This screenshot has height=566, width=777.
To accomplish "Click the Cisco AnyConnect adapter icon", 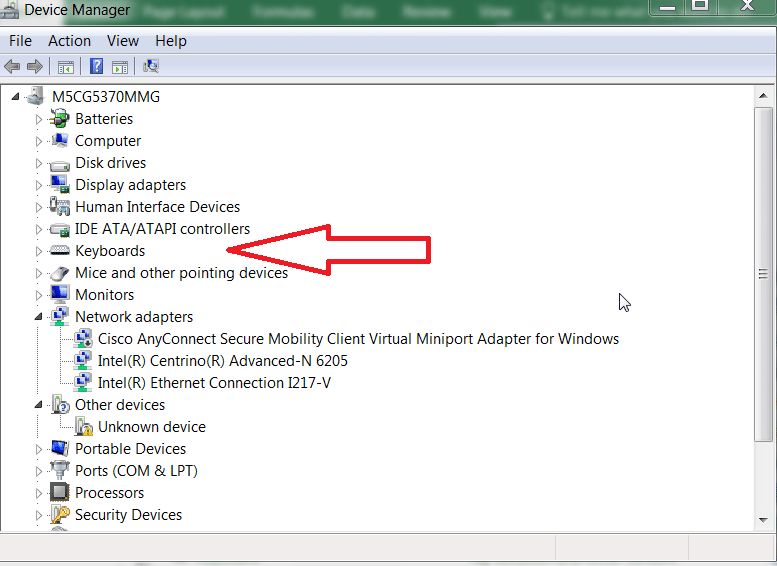I will tap(83, 339).
